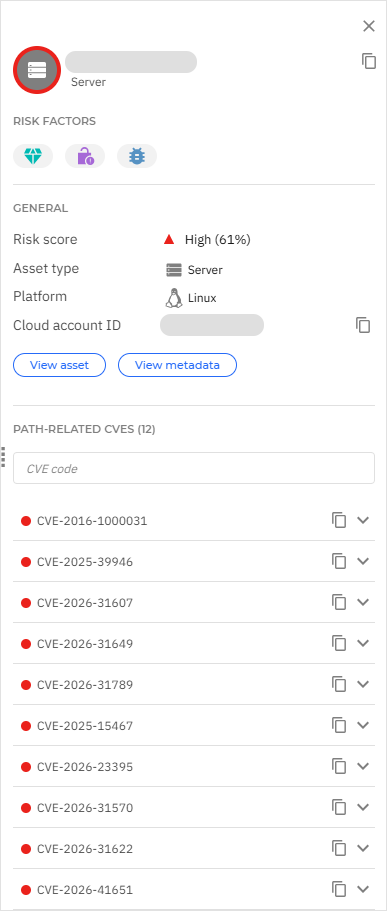Viewport: 387px width, 911px height.
Task: Copy CVE-2025-15467 code
Action: (339, 725)
